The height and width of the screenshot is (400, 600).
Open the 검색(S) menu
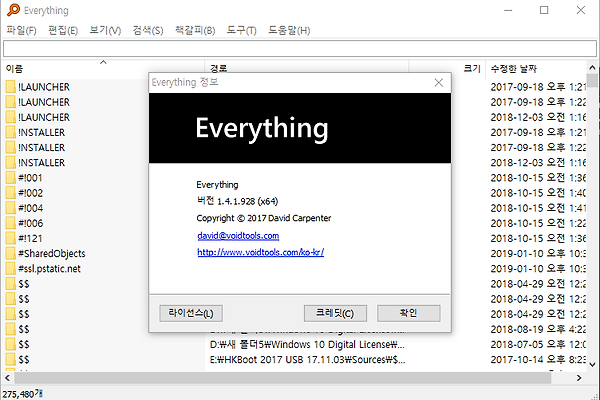[147, 30]
